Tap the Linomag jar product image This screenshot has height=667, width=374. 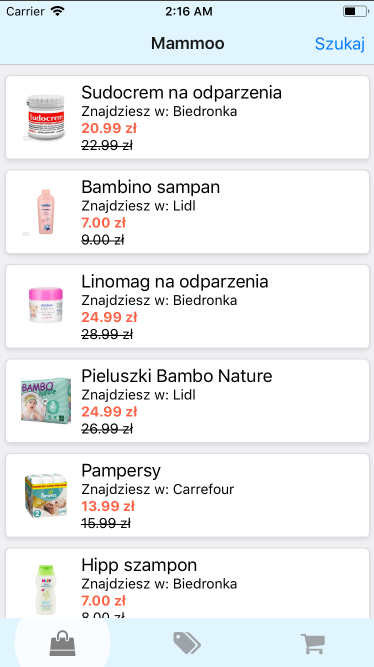46,305
